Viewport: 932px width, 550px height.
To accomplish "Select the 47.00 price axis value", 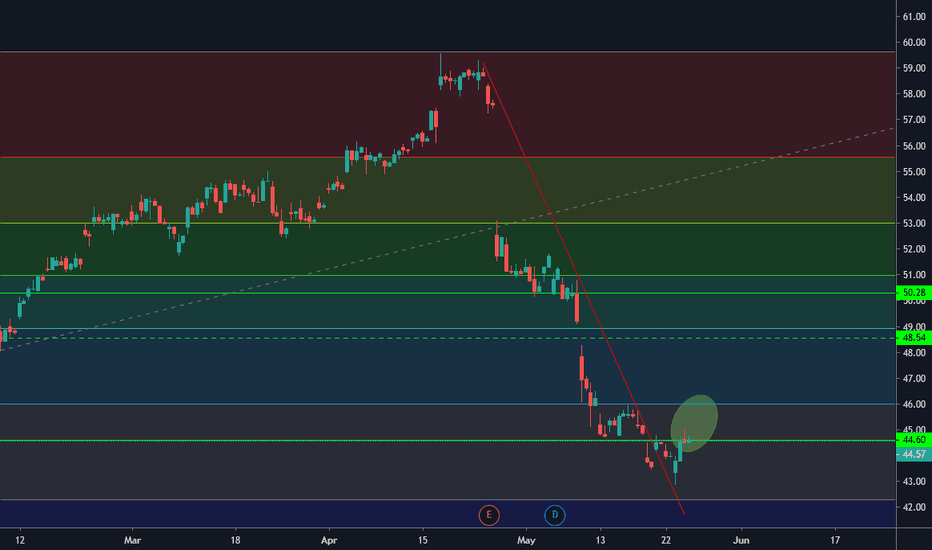I will pos(914,379).
